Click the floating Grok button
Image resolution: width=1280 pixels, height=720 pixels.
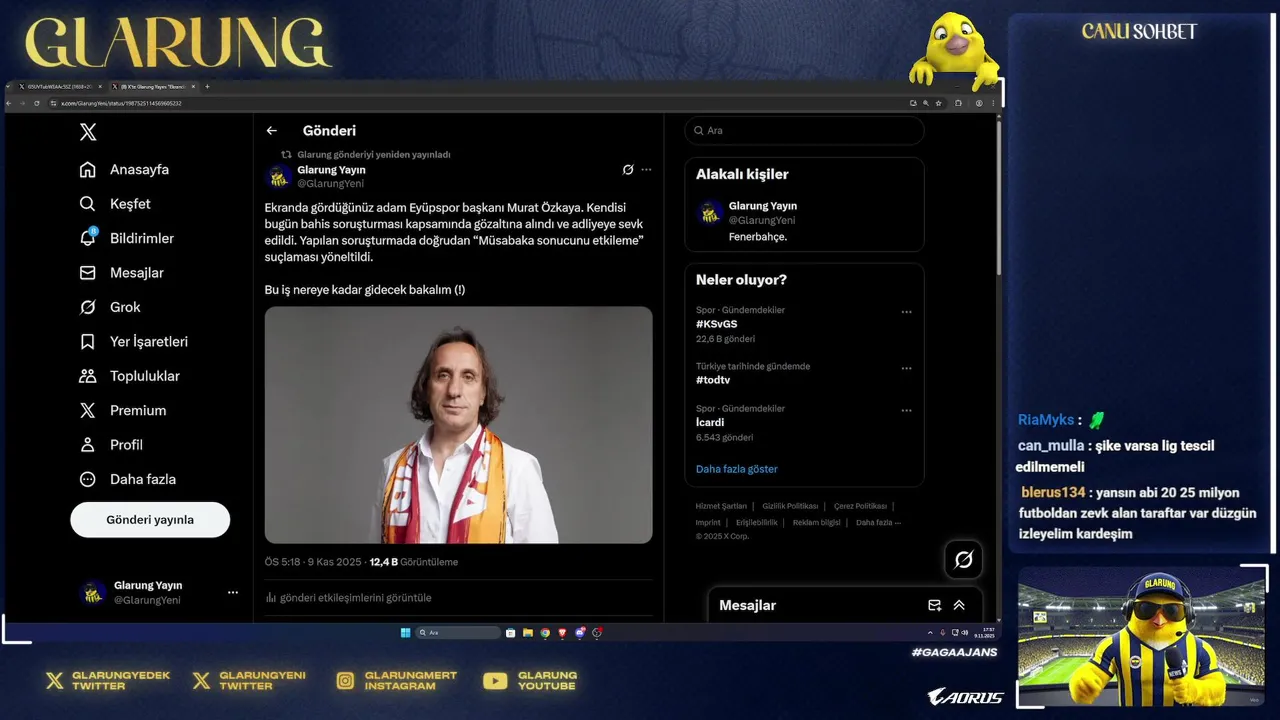tap(963, 560)
